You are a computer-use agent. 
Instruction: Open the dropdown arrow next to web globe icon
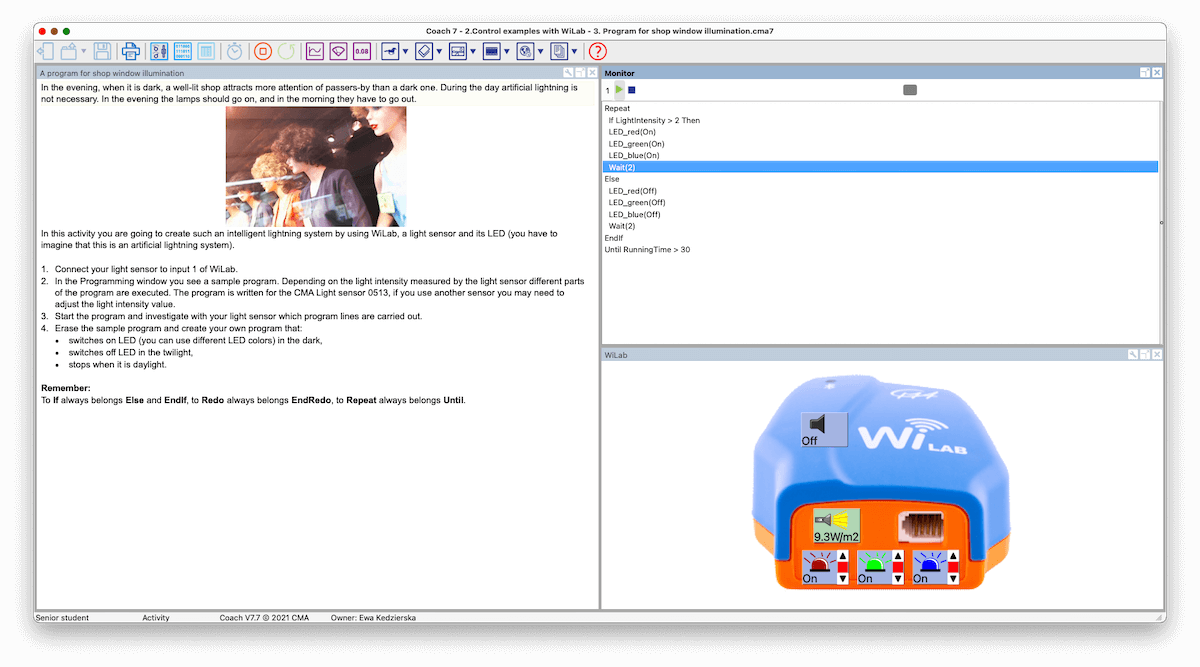(x=541, y=51)
